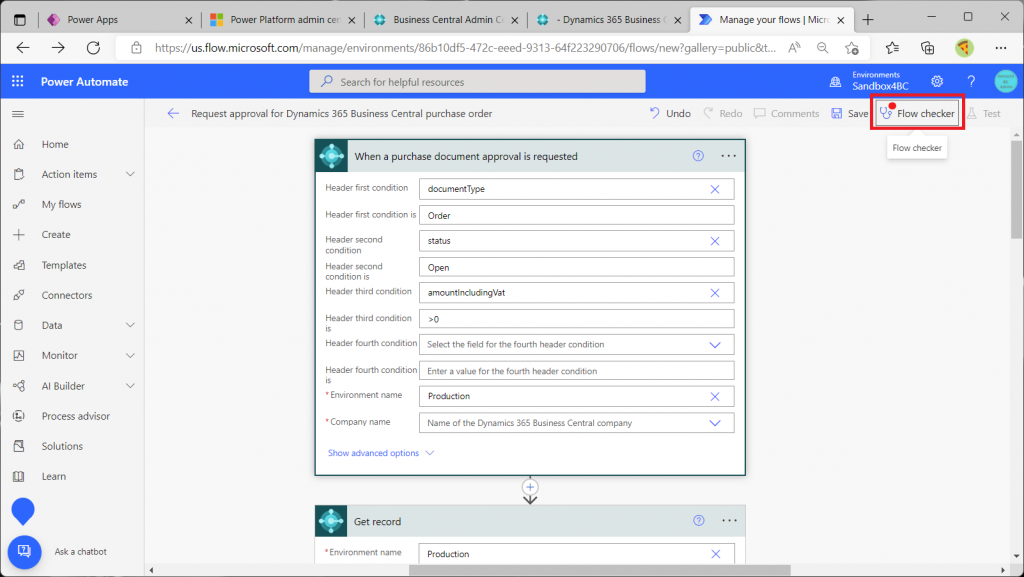Switch to Business Central Admin Center tab
This screenshot has width=1024, height=577.
[445, 20]
